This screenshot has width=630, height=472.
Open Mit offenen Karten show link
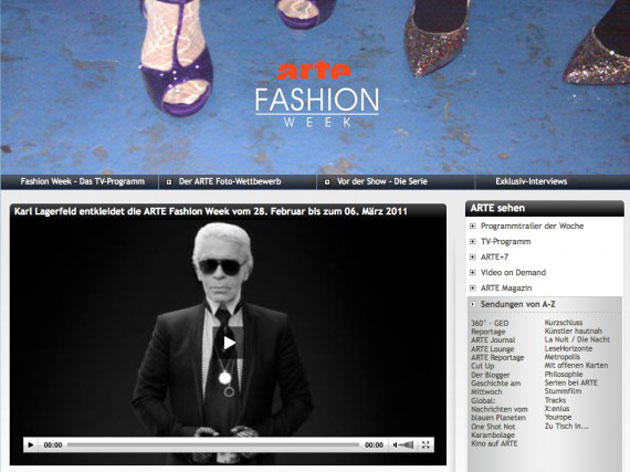tap(576, 366)
